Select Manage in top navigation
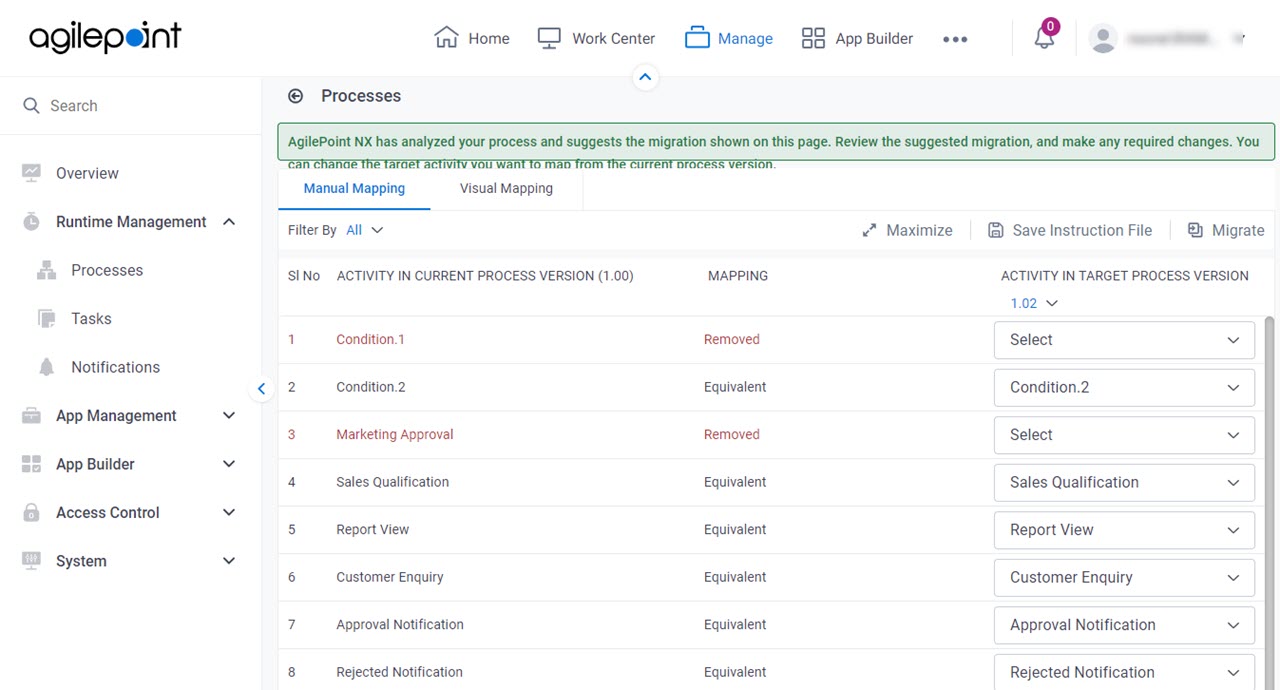 click(729, 38)
